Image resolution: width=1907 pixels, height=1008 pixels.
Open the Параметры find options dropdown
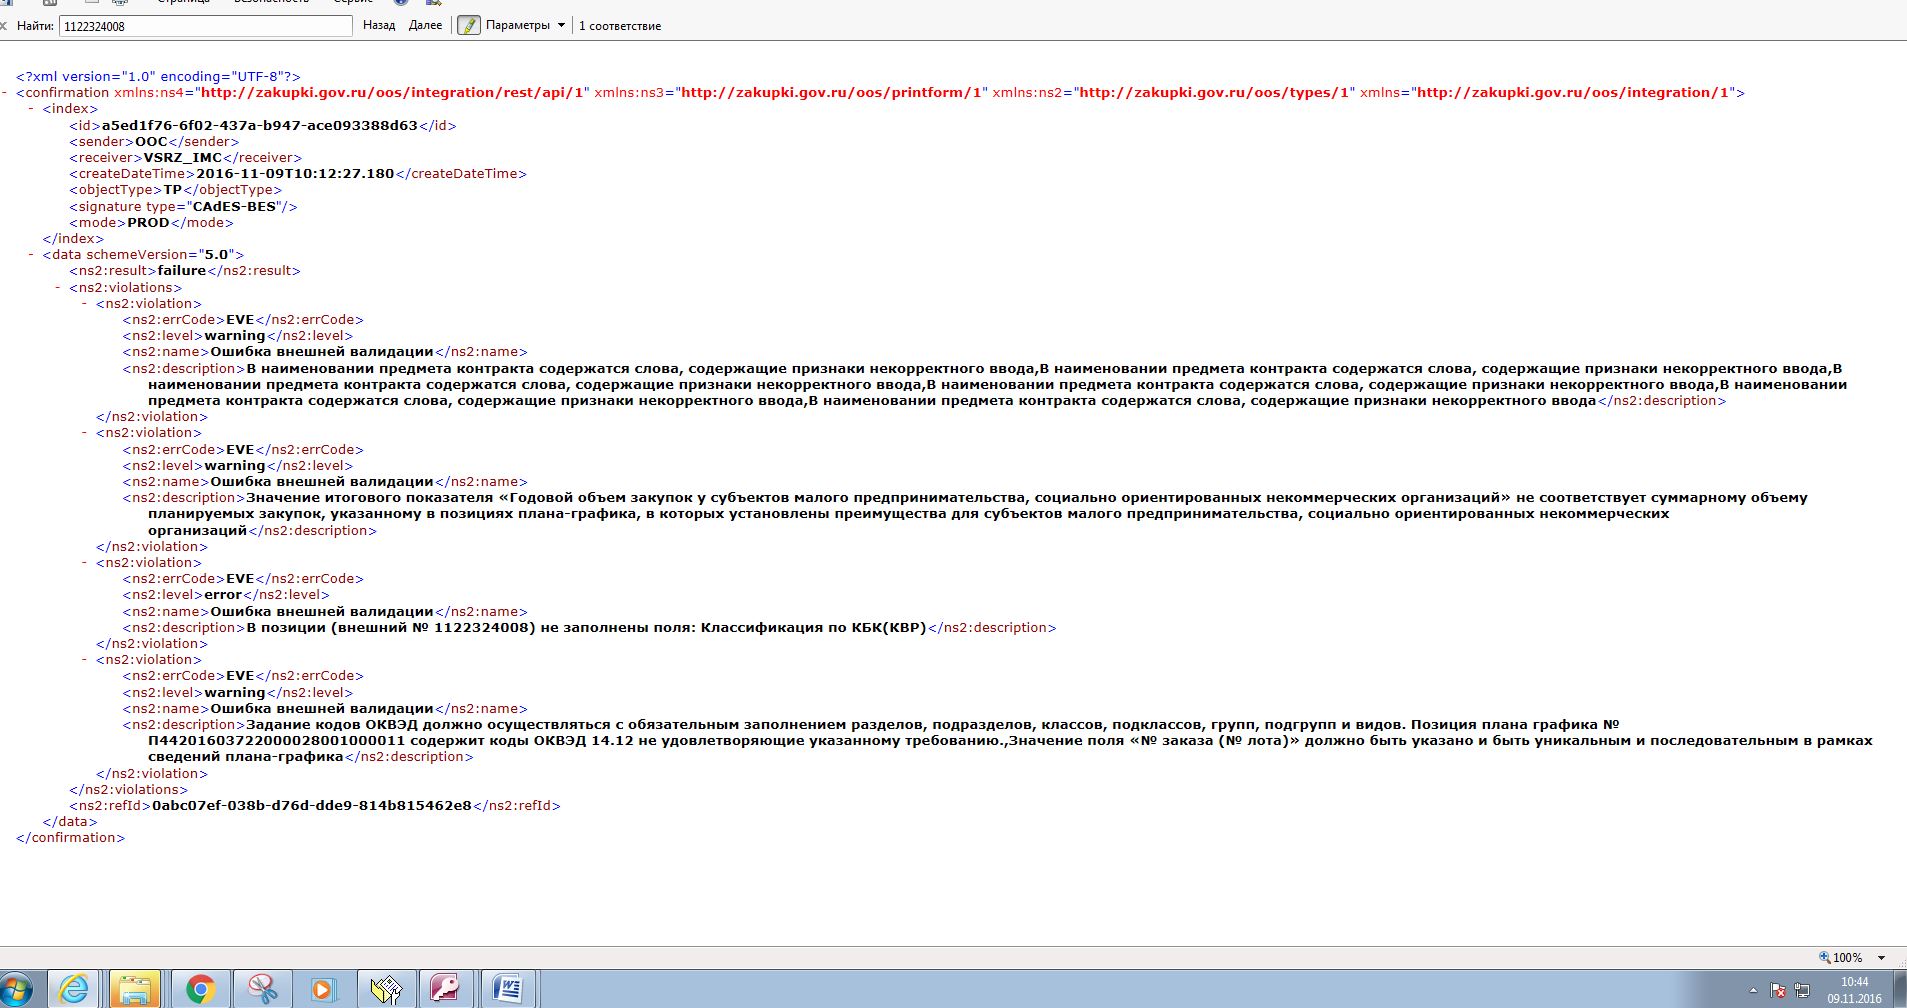pyautogui.click(x=526, y=26)
